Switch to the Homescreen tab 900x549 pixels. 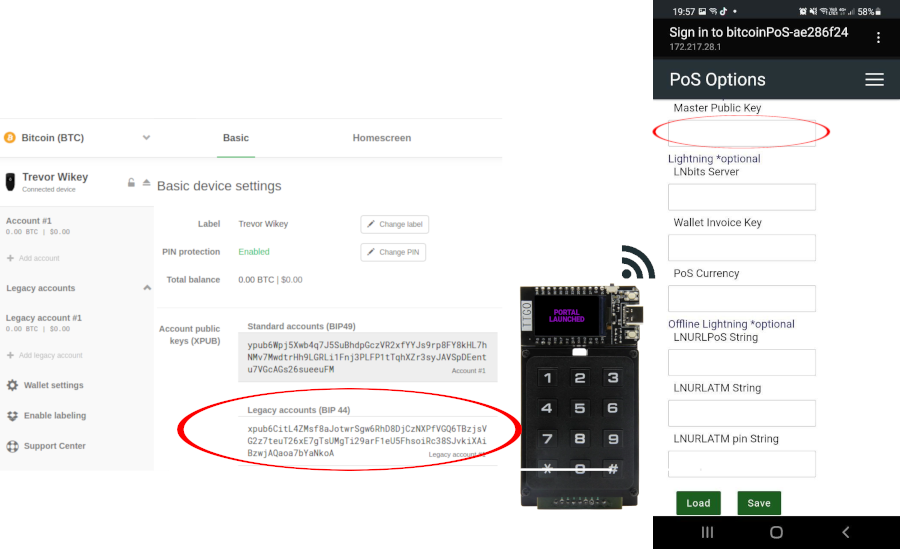tap(382, 138)
